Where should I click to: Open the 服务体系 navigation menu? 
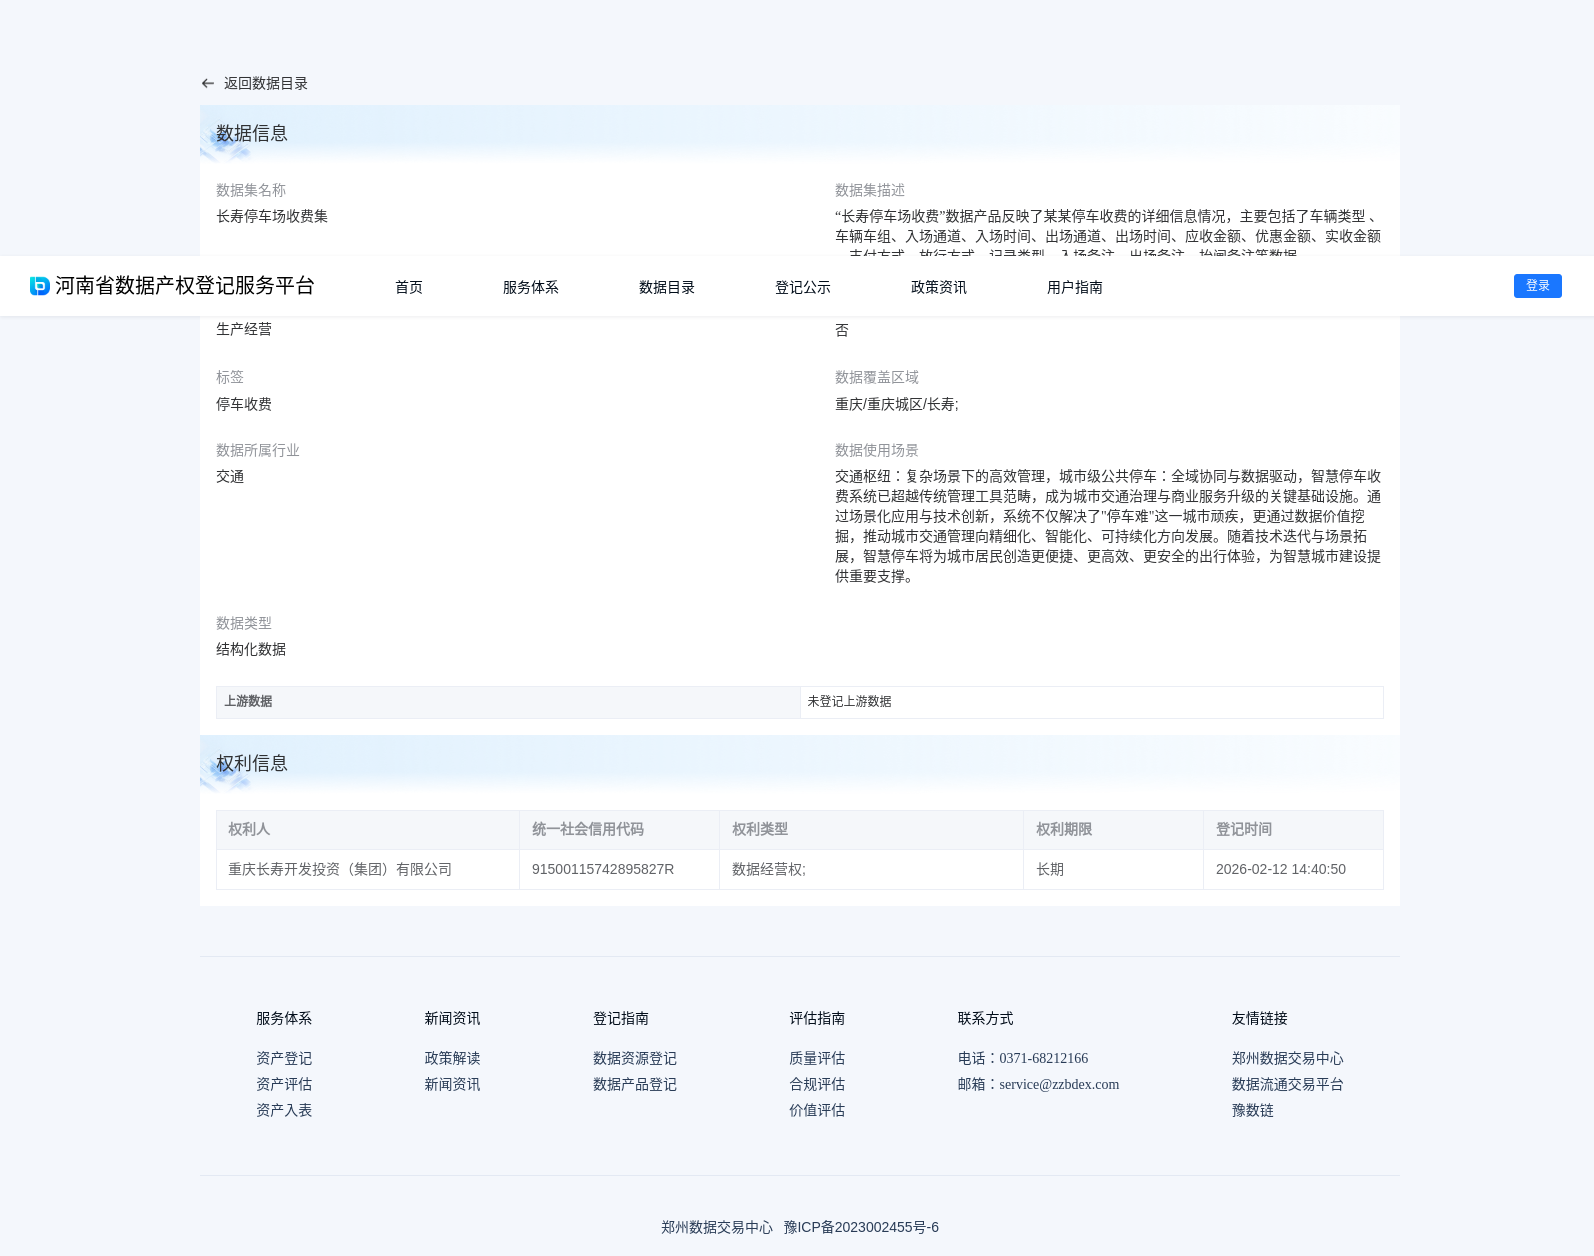pos(531,287)
